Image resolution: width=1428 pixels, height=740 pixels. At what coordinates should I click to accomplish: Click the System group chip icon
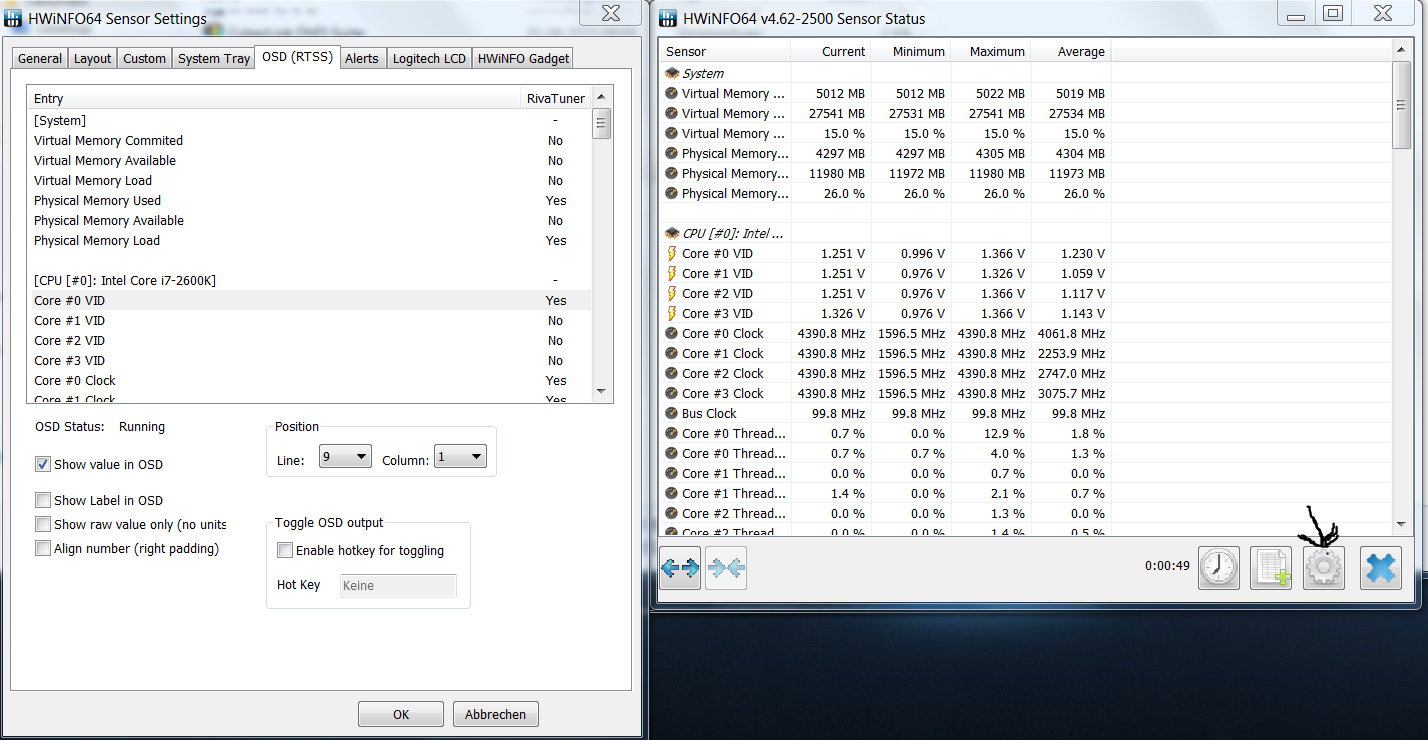672,73
